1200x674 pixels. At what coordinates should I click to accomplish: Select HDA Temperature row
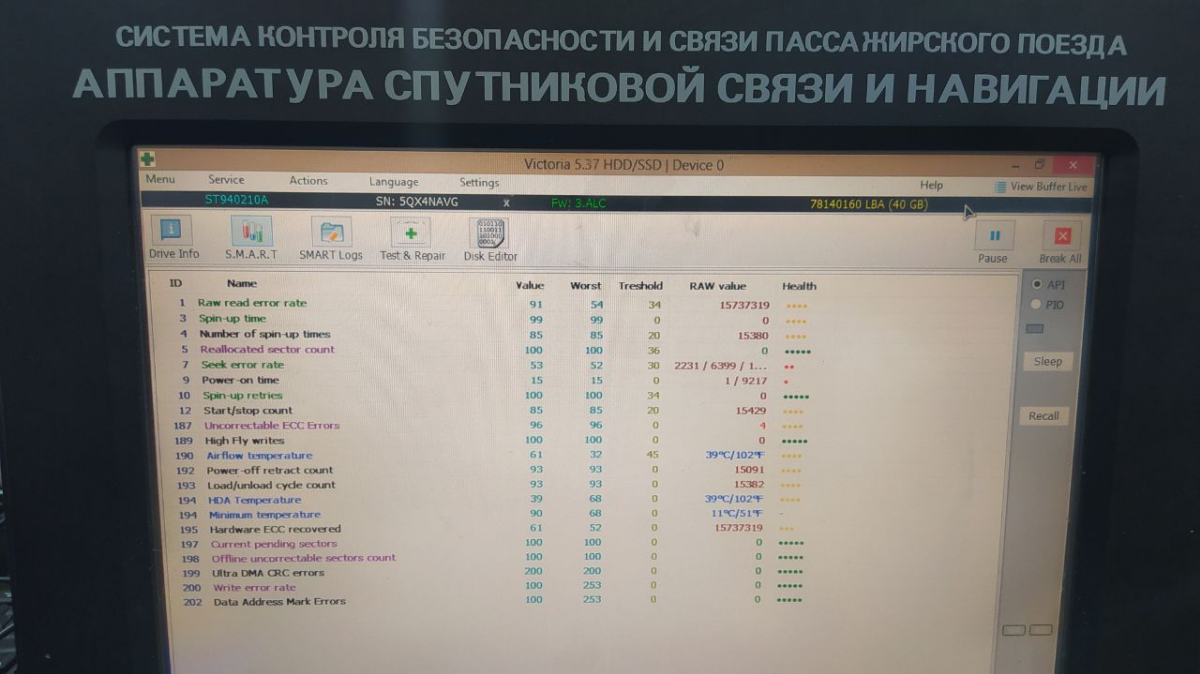point(490,500)
